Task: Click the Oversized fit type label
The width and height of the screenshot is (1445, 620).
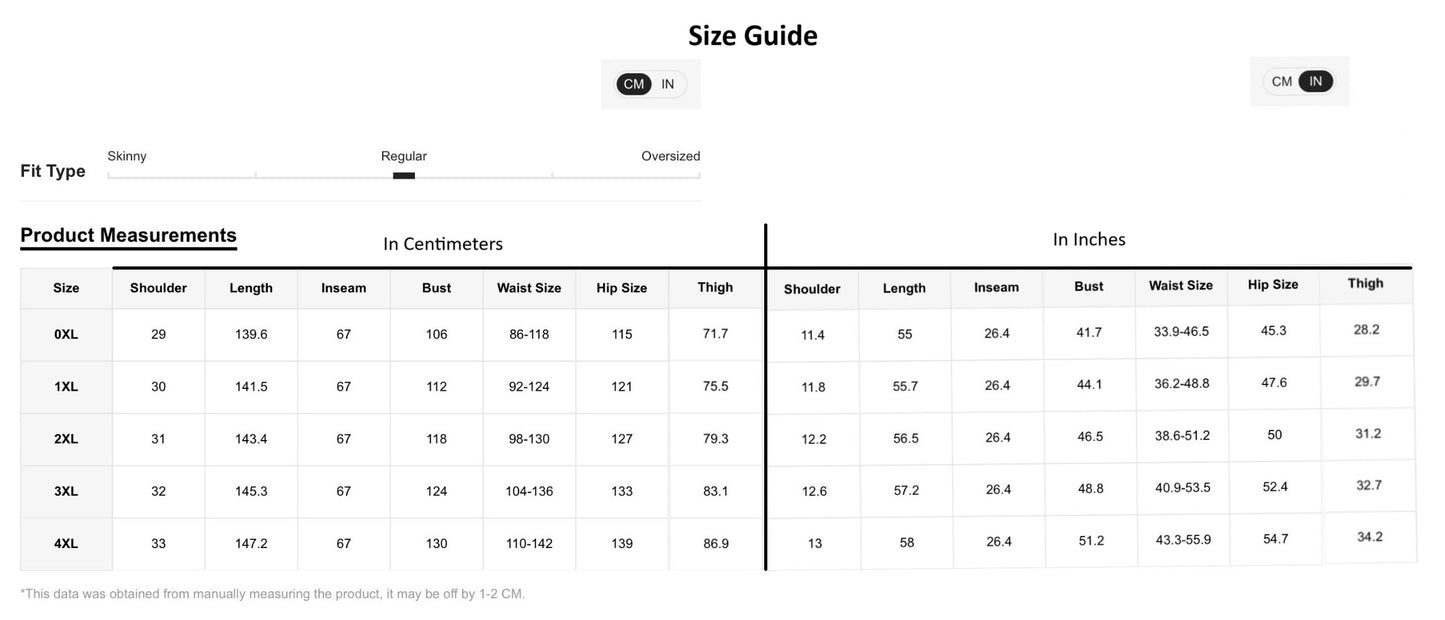Action: click(671, 155)
